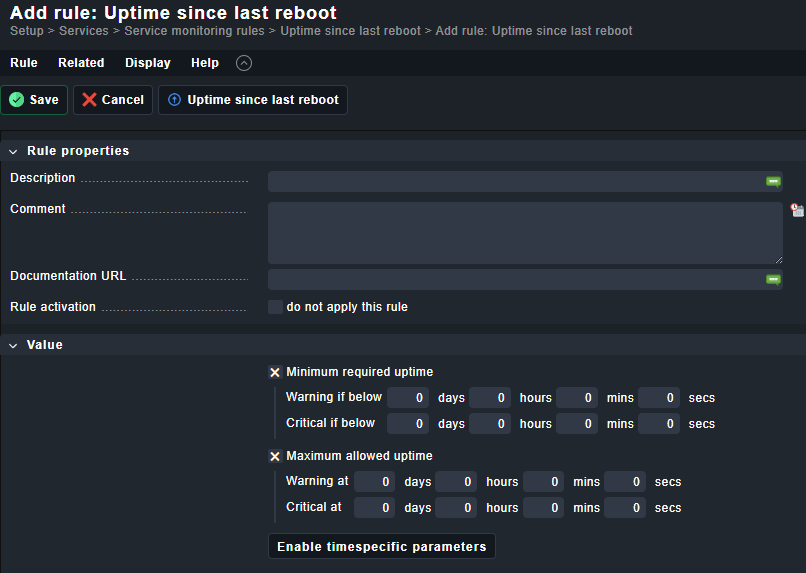Click the green Save checkmark icon
Image resolution: width=806 pixels, height=573 pixels.
[17, 100]
